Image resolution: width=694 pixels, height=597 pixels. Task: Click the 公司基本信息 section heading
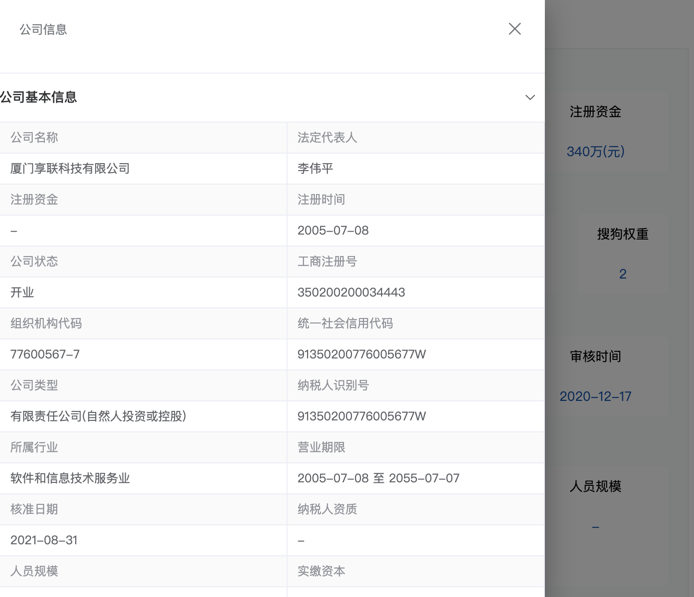[39, 97]
